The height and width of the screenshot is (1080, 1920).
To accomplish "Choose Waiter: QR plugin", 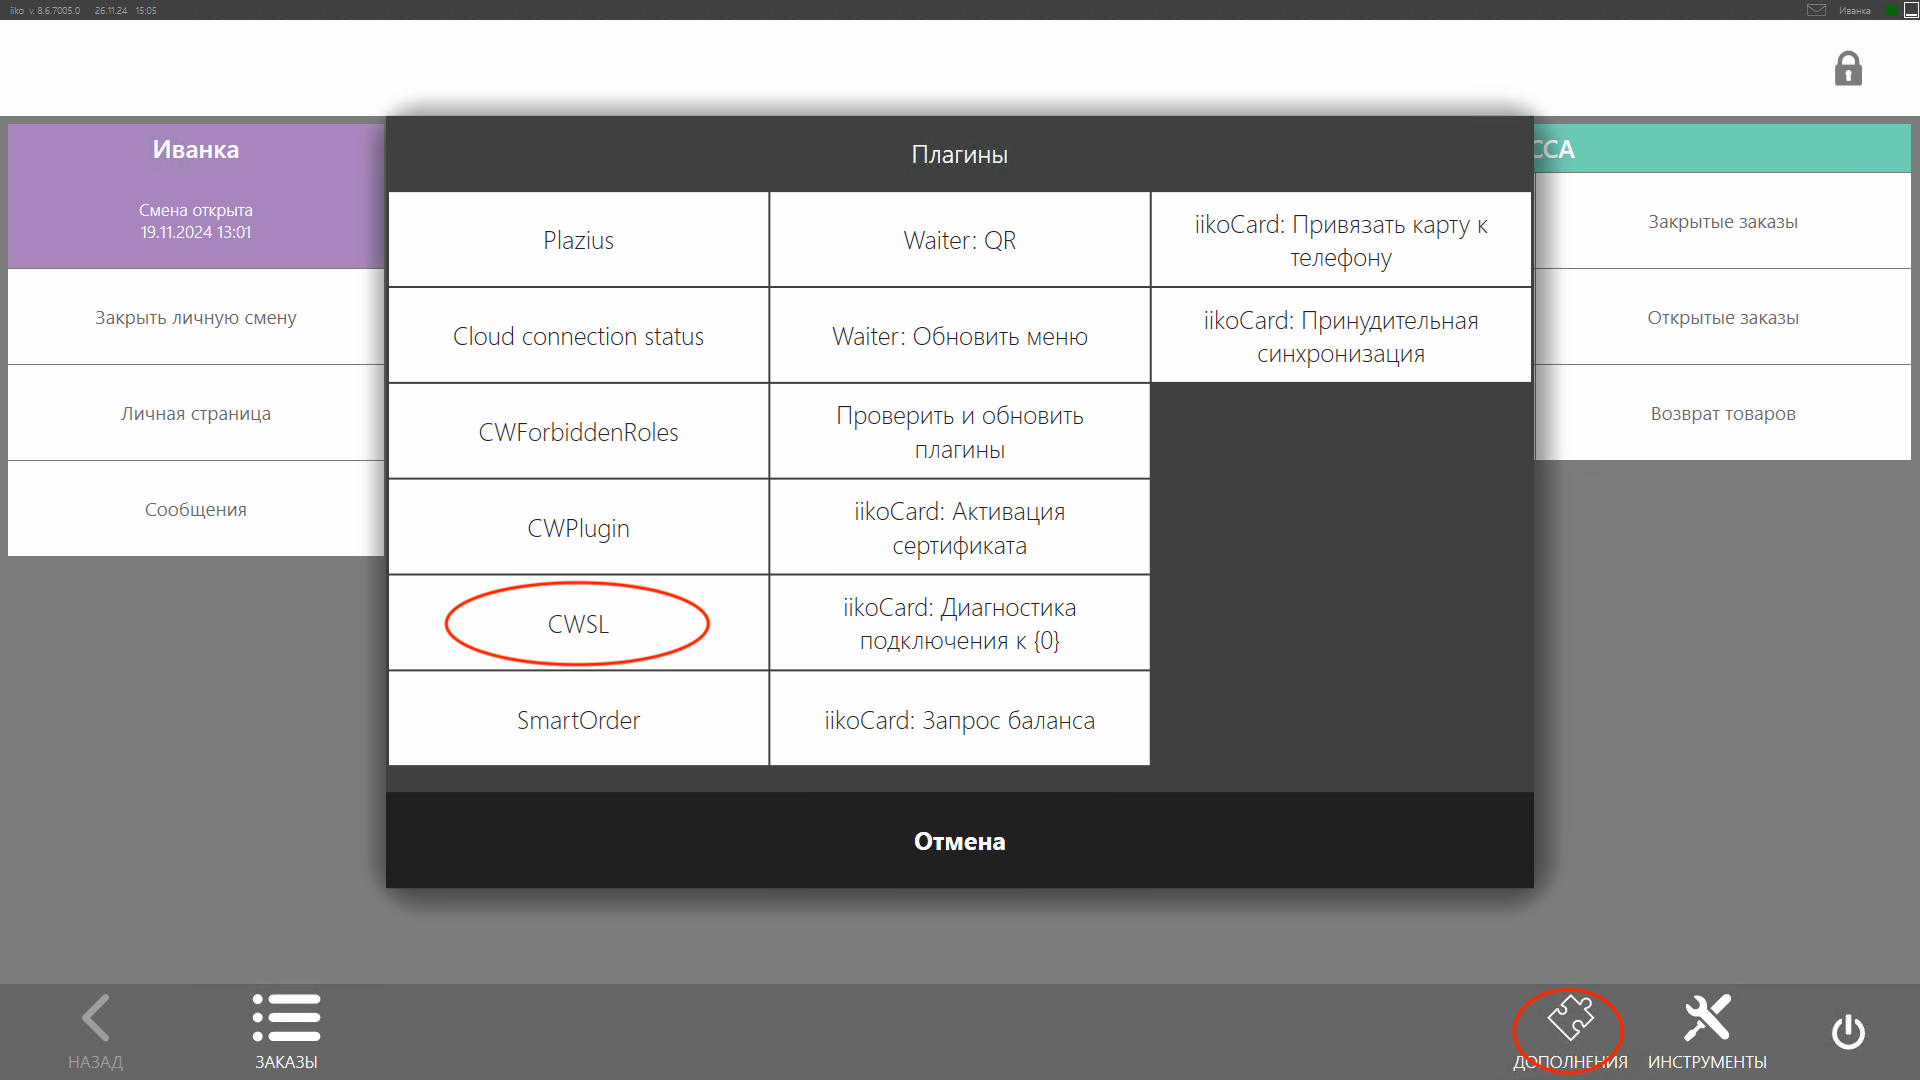I will [x=959, y=240].
